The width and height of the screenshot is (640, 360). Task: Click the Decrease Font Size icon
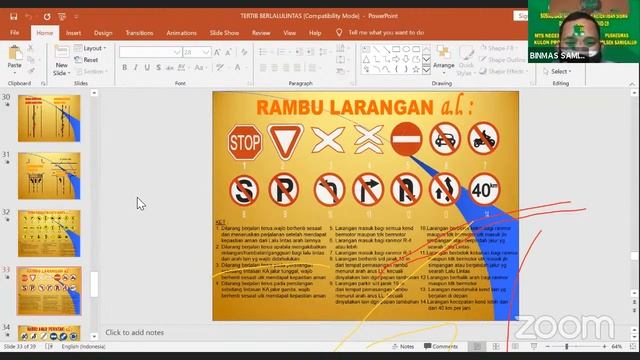coord(229,52)
